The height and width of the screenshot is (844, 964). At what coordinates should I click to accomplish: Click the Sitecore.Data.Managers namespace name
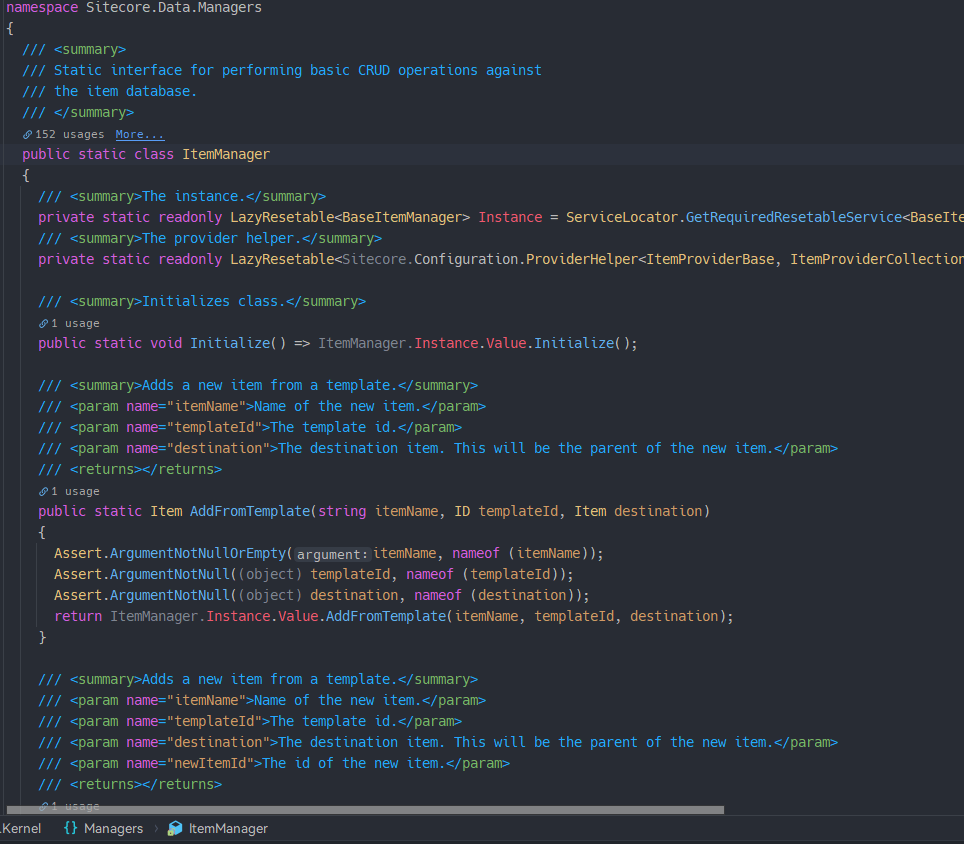click(174, 8)
